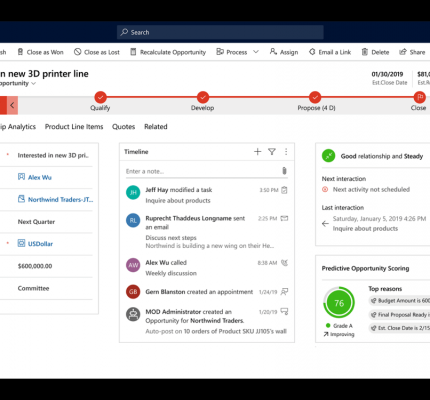Click the Enter a note field
430x400 pixels.
pos(202,171)
